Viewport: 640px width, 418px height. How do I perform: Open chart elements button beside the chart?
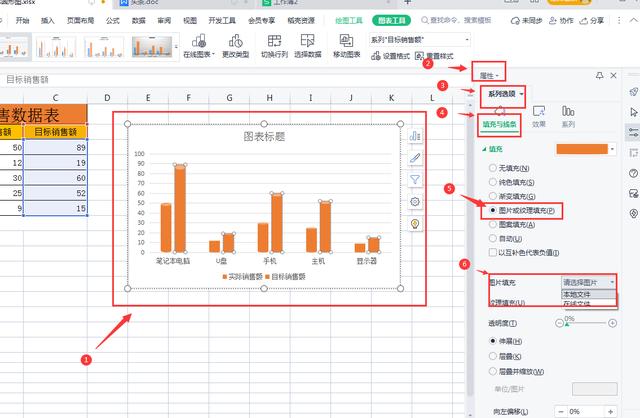415,136
